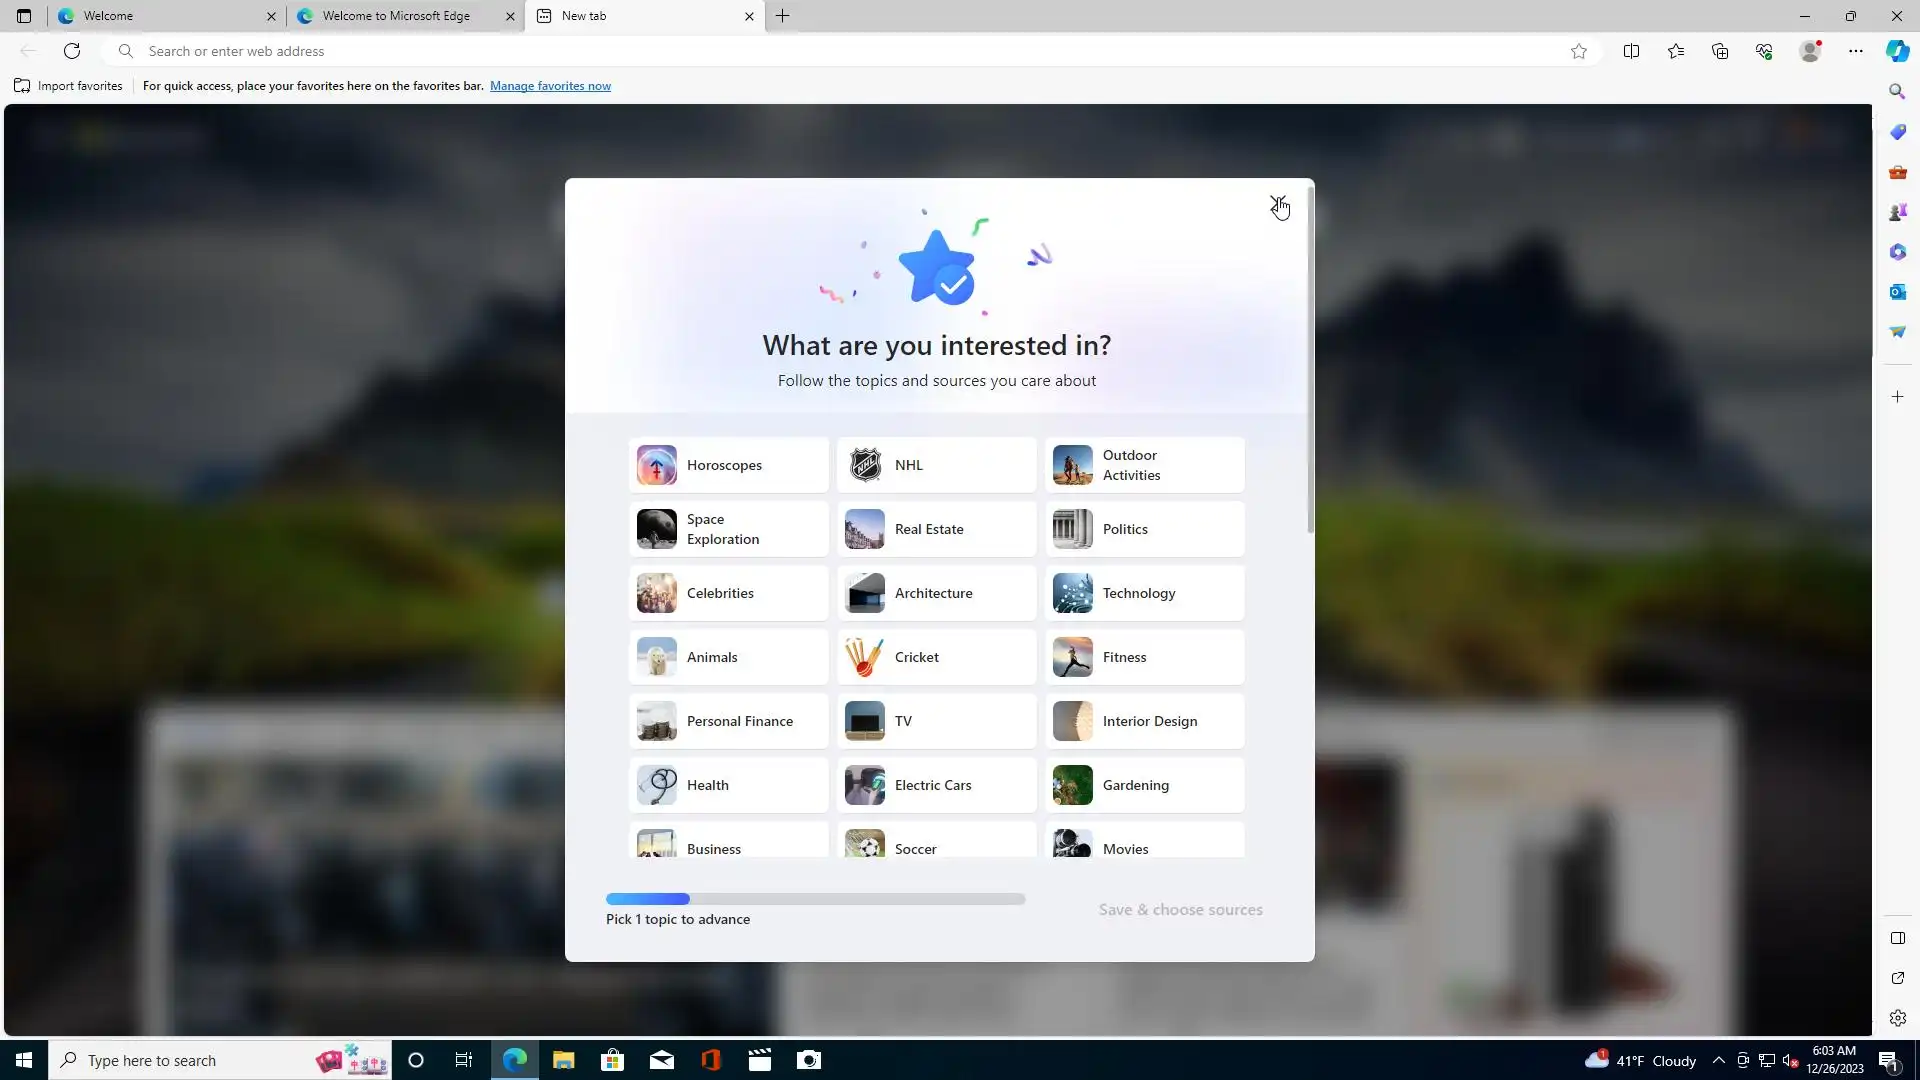
Task: Click Import favorites button
Action: (x=69, y=86)
